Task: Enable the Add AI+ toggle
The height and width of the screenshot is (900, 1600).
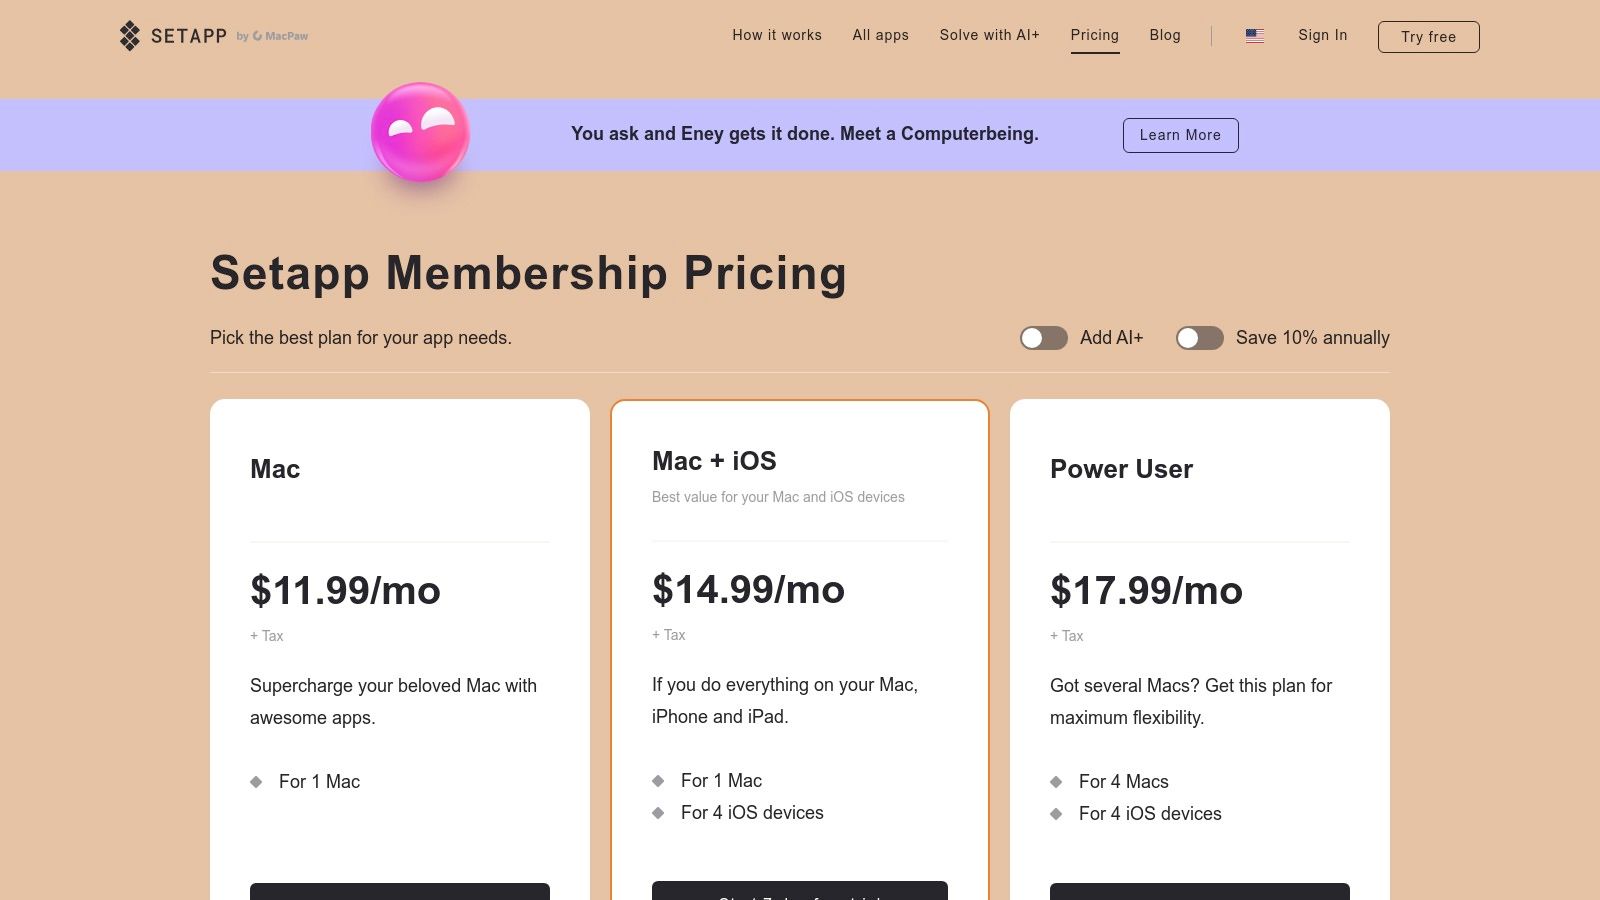Action: click(1043, 338)
